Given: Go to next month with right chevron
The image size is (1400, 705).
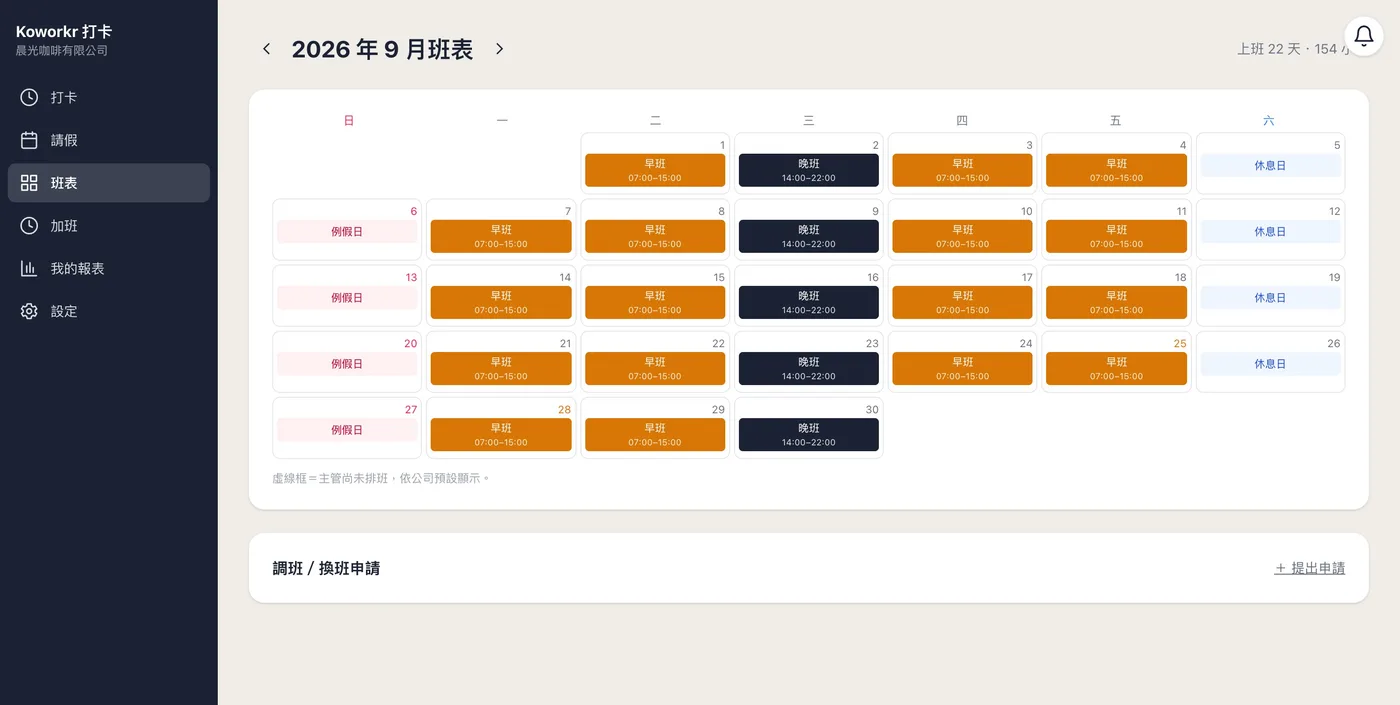Looking at the screenshot, I should point(499,49).
